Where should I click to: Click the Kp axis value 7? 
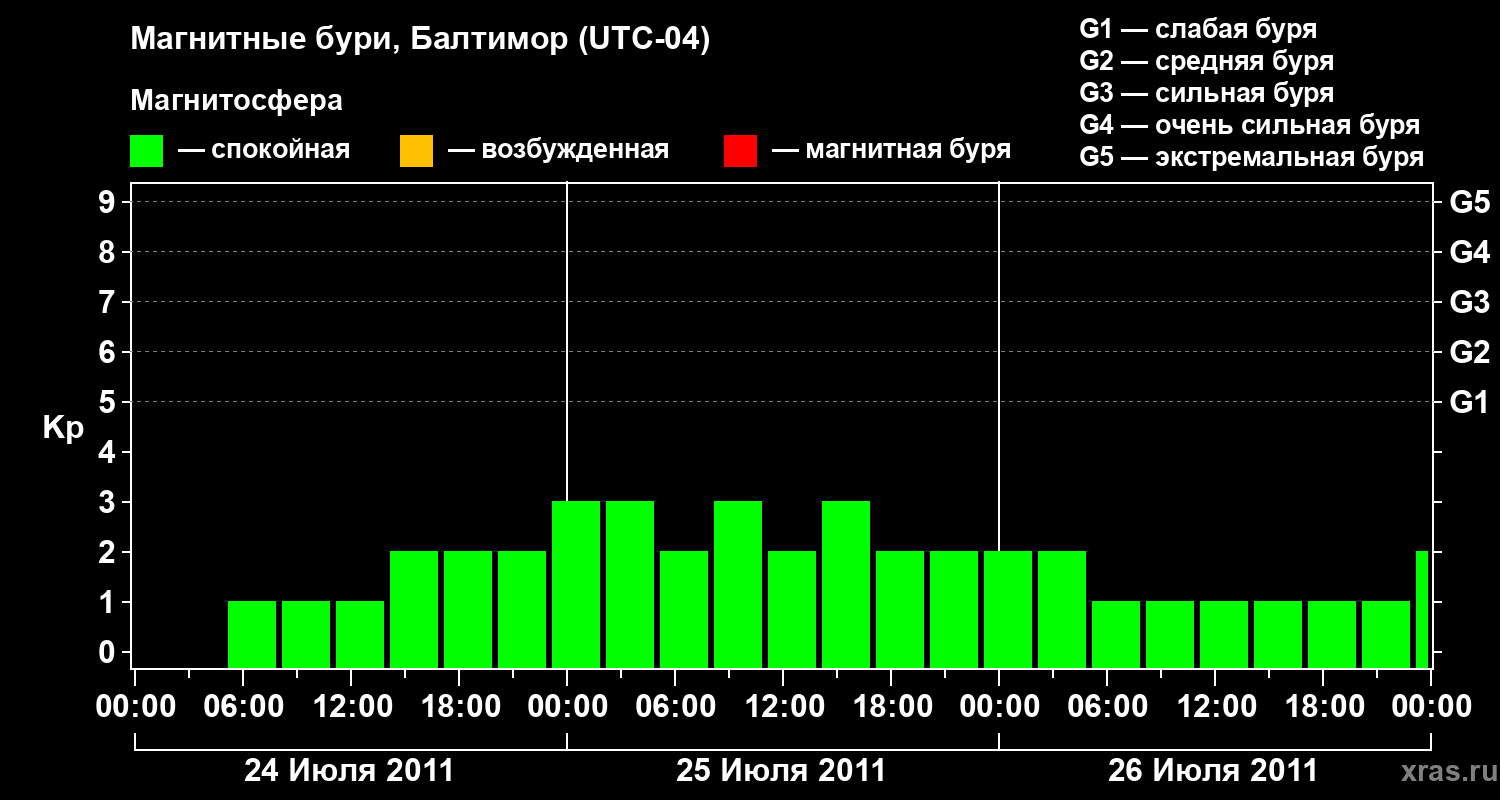tap(109, 302)
